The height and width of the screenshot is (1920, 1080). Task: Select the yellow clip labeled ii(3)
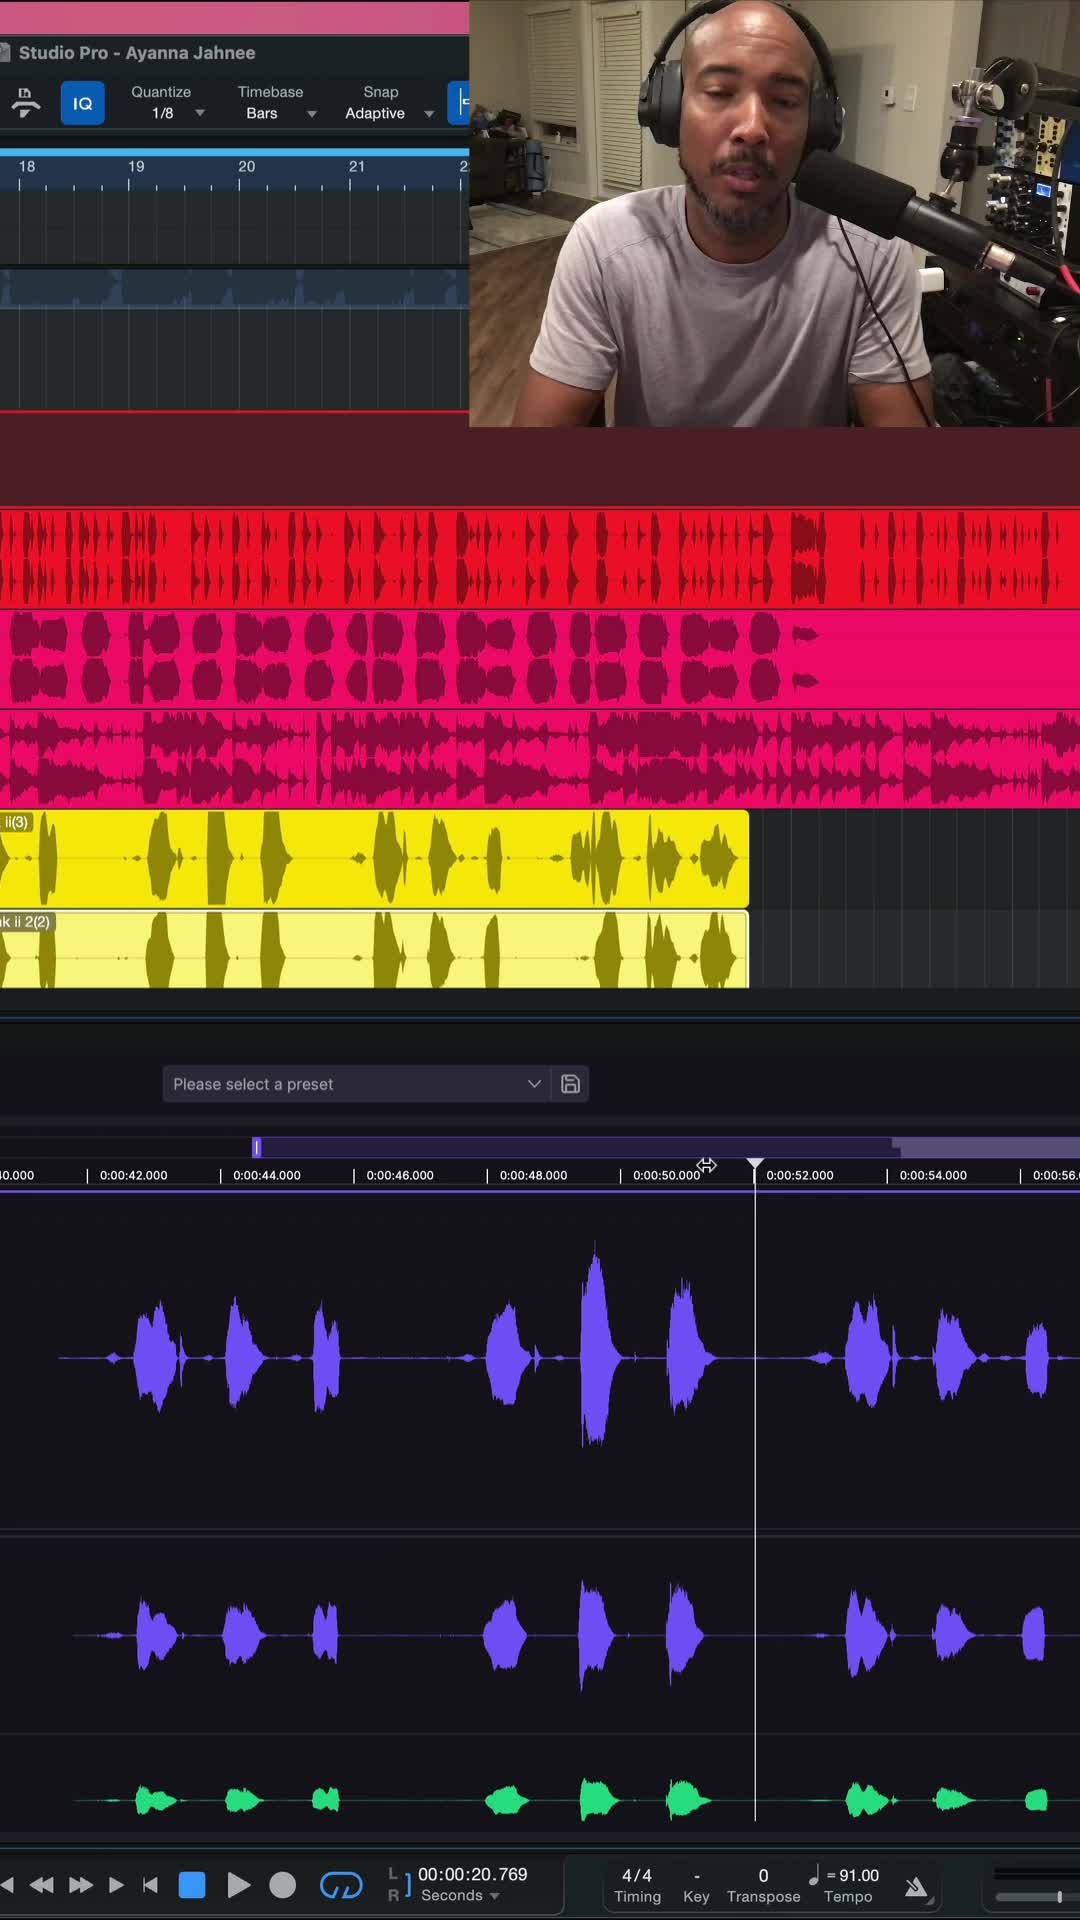pyautogui.click(x=374, y=859)
